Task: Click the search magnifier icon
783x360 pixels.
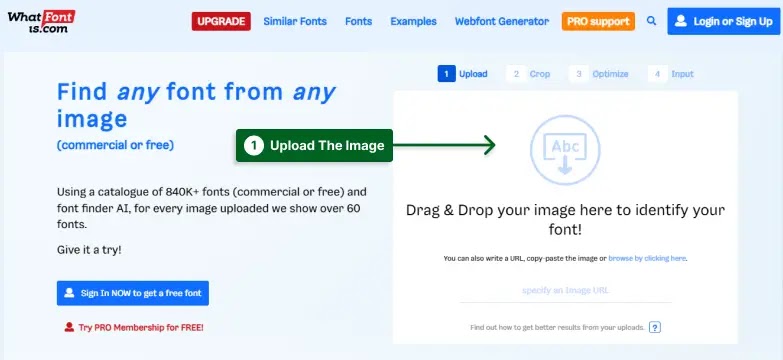Action: pos(651,21)
